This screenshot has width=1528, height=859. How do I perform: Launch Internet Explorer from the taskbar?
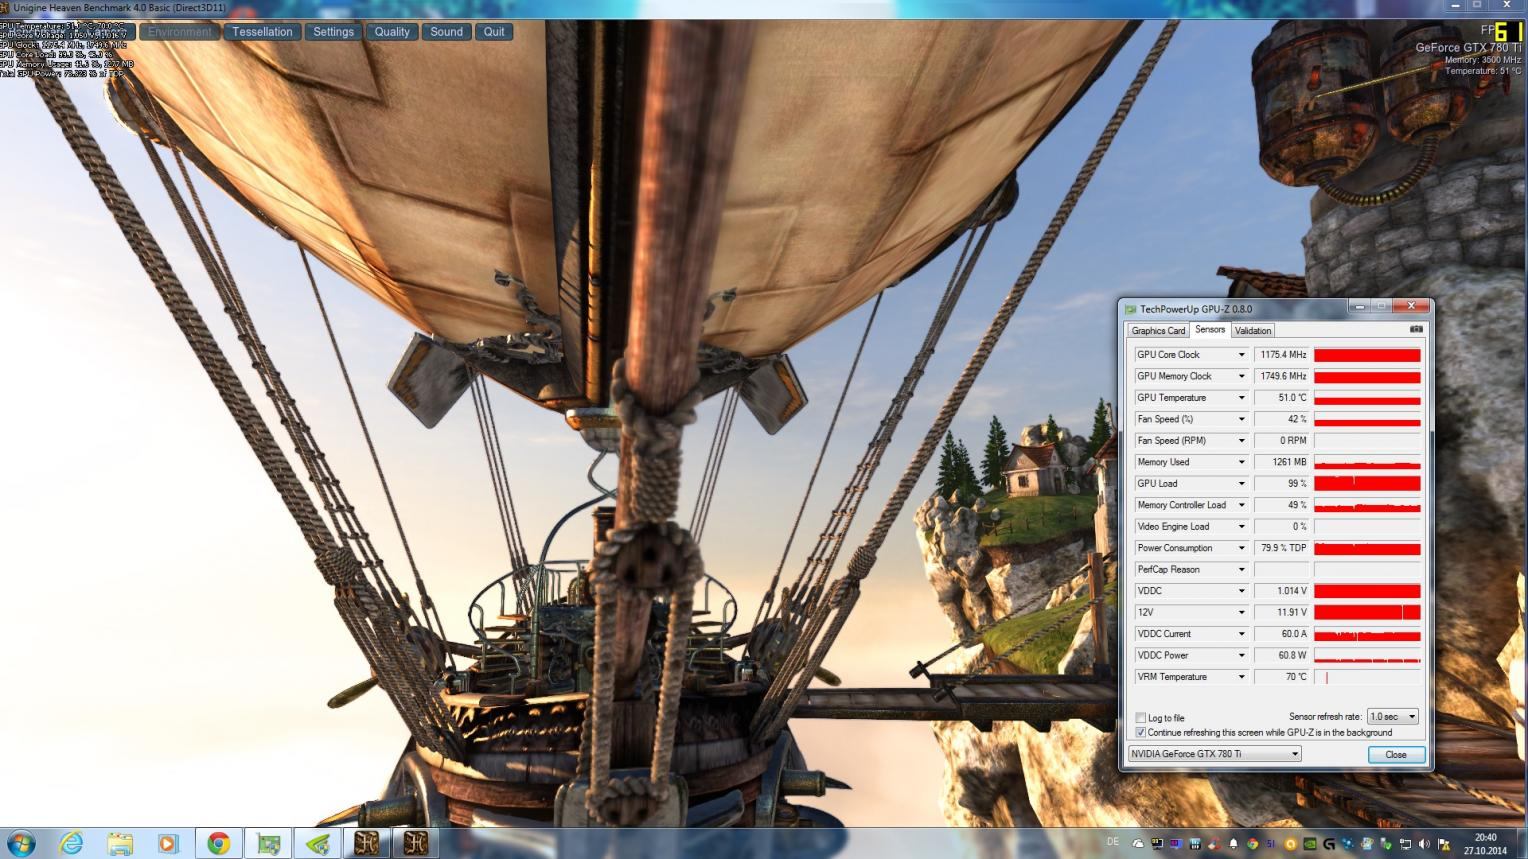(x=71, y=843)
